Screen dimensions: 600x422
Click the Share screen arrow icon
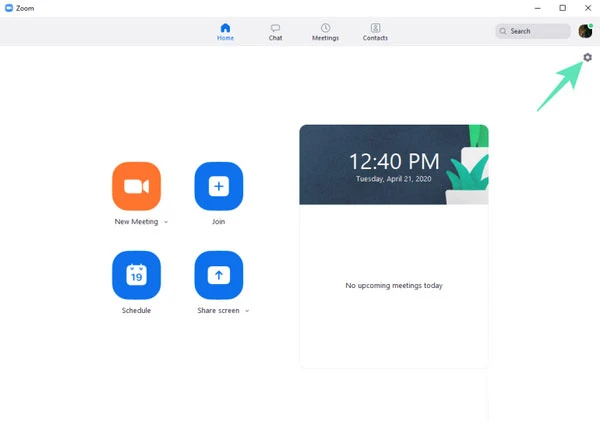[218, 275]
